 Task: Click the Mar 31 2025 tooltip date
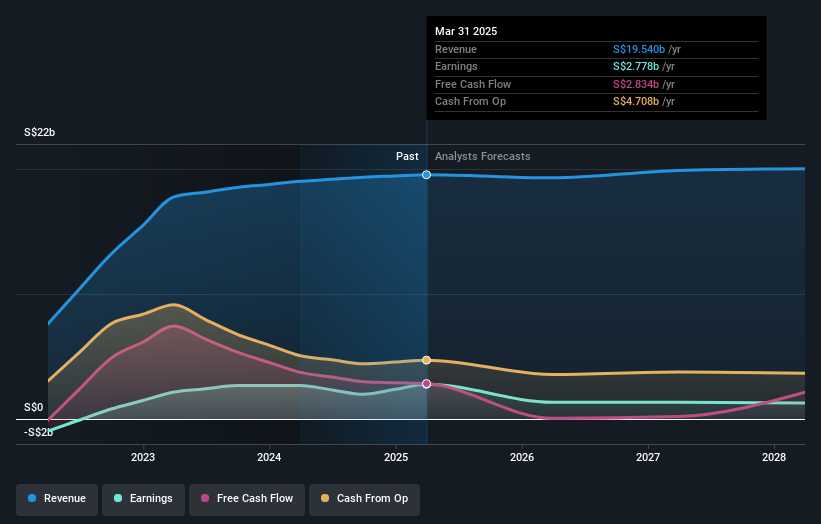(466, 31)
